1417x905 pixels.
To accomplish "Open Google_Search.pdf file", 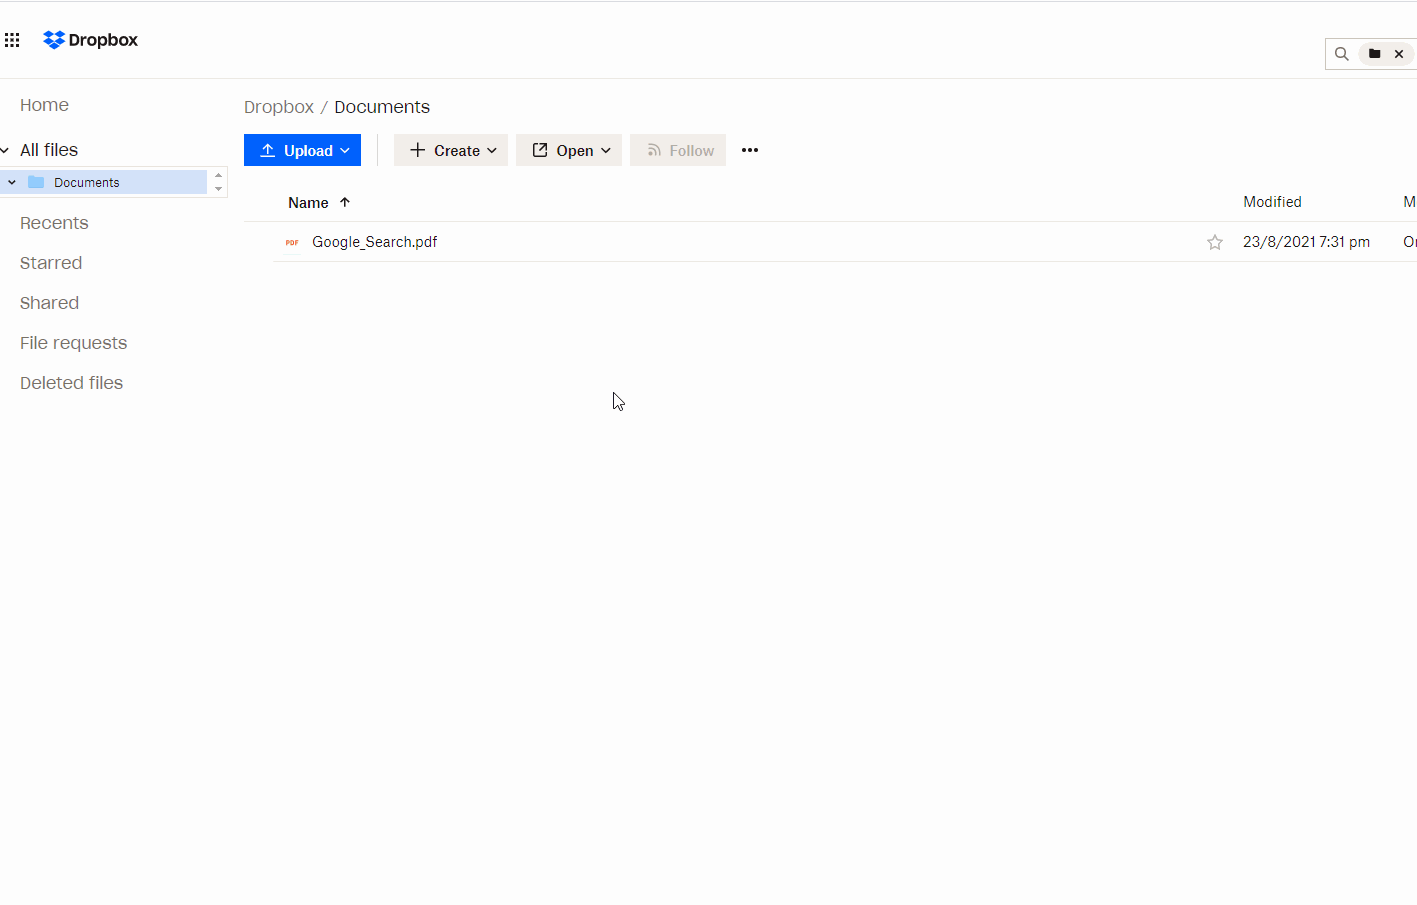I will 374,242.
